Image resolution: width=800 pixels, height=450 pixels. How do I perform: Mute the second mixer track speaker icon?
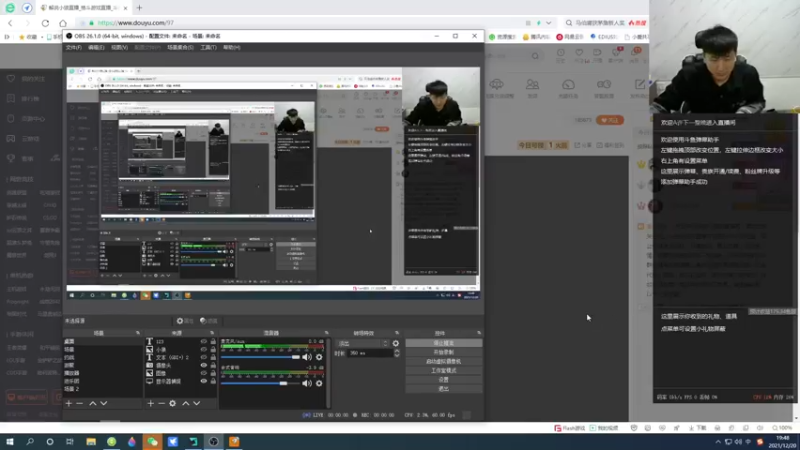(307, 383)
